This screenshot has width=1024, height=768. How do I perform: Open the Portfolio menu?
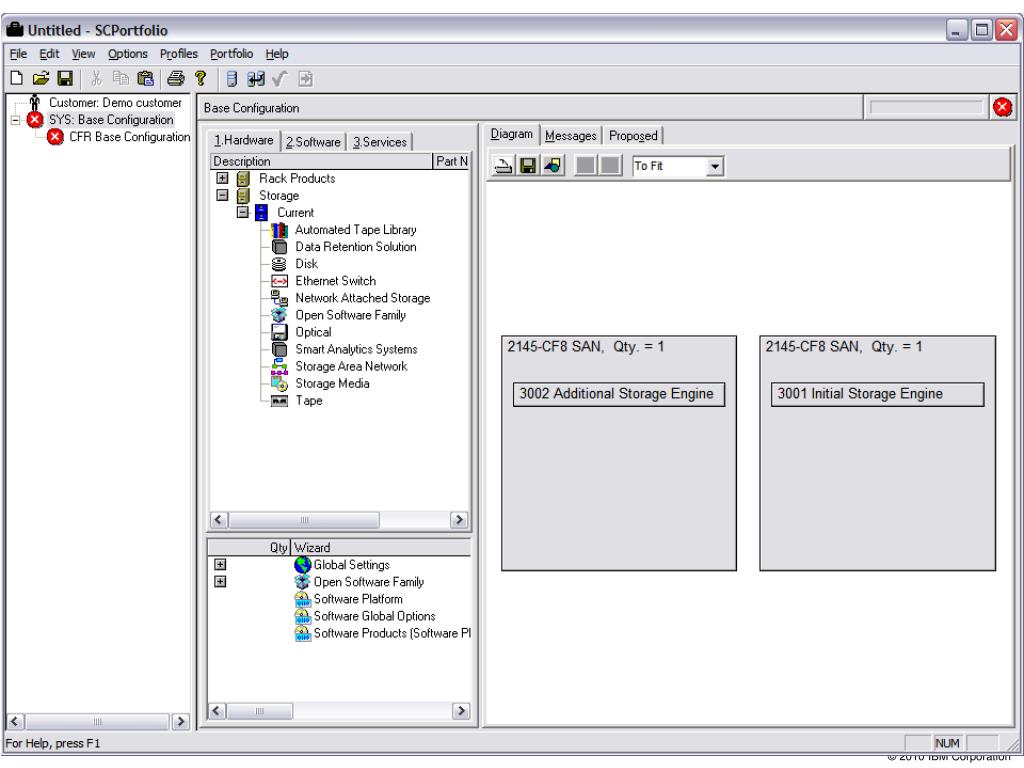point(231,54)
